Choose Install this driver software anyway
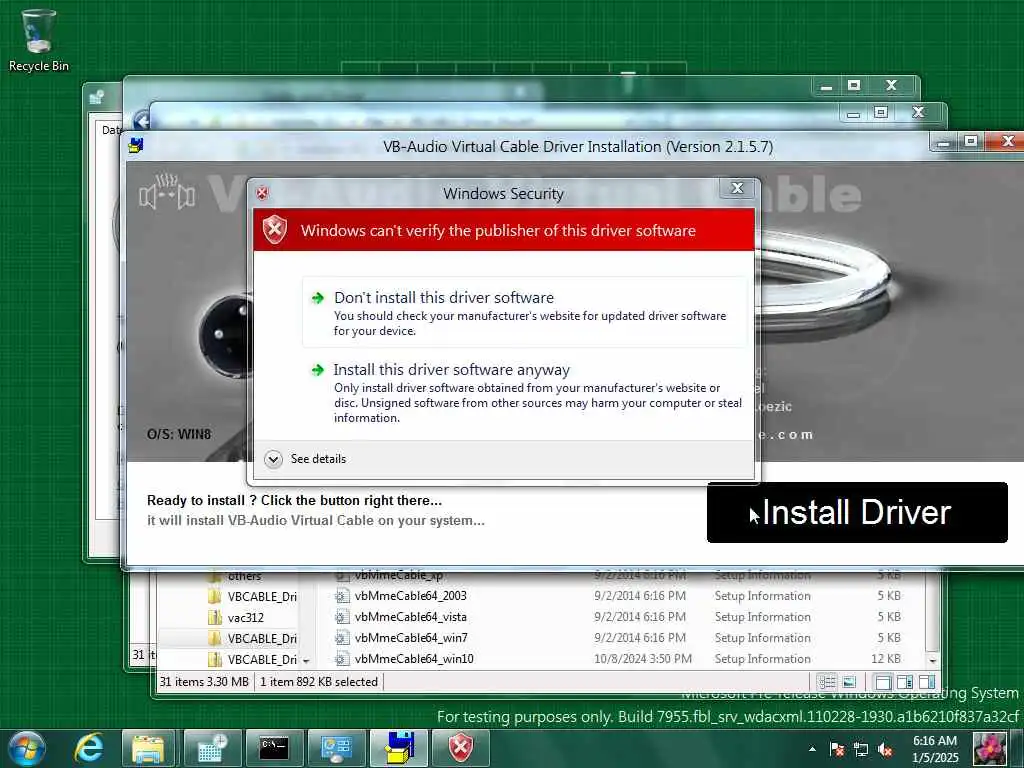1024x768 pixels. point(524,393)
